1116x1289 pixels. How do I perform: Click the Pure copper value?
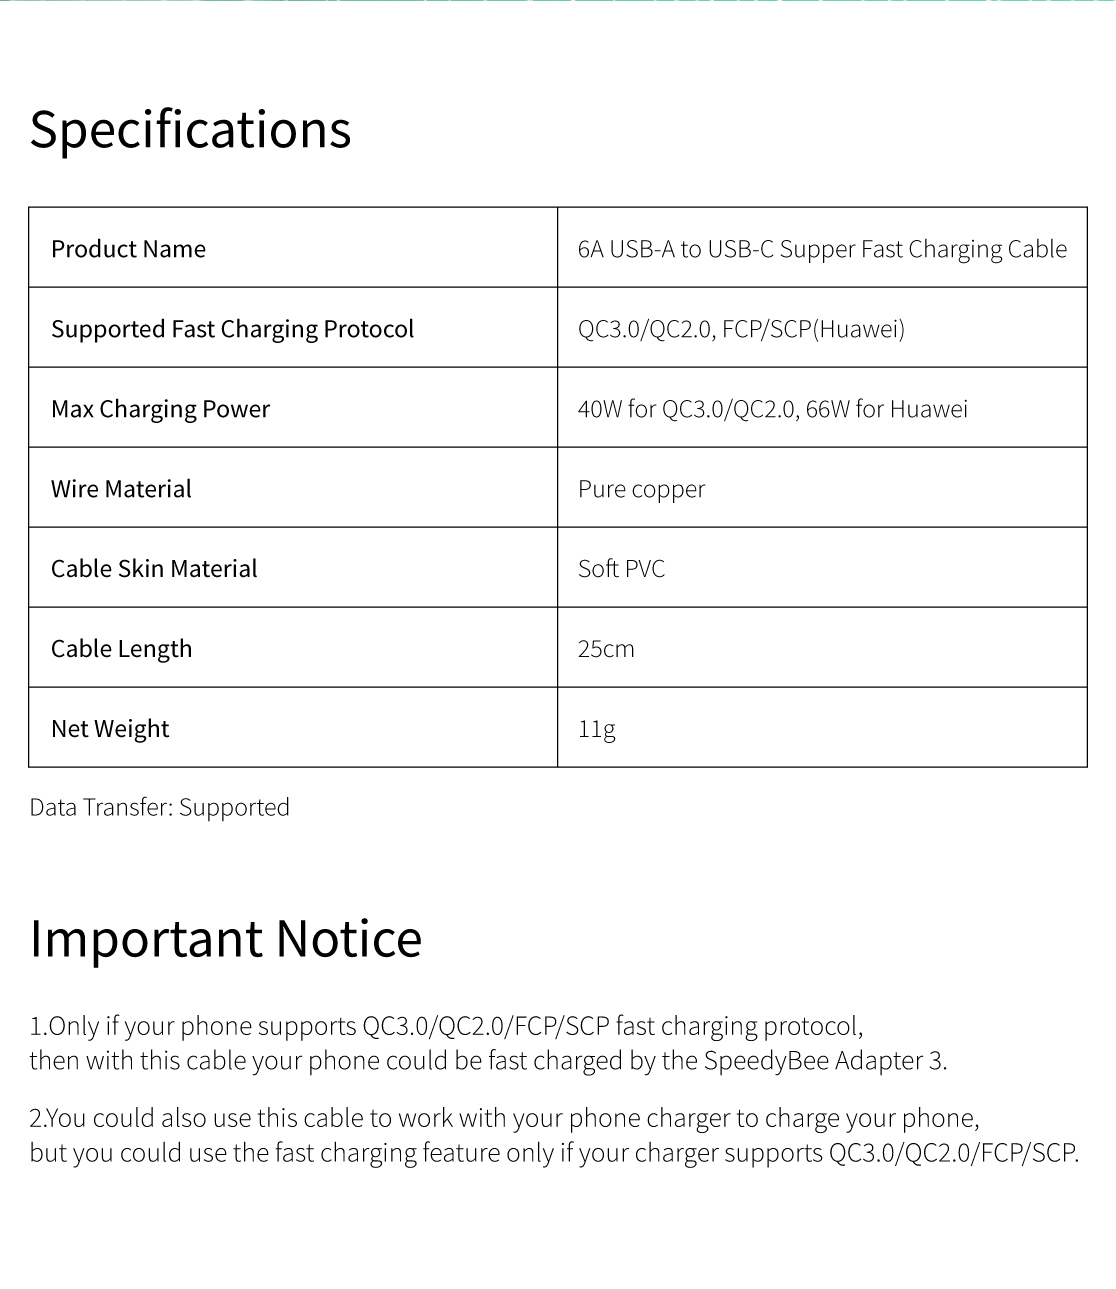click(641, 490)
